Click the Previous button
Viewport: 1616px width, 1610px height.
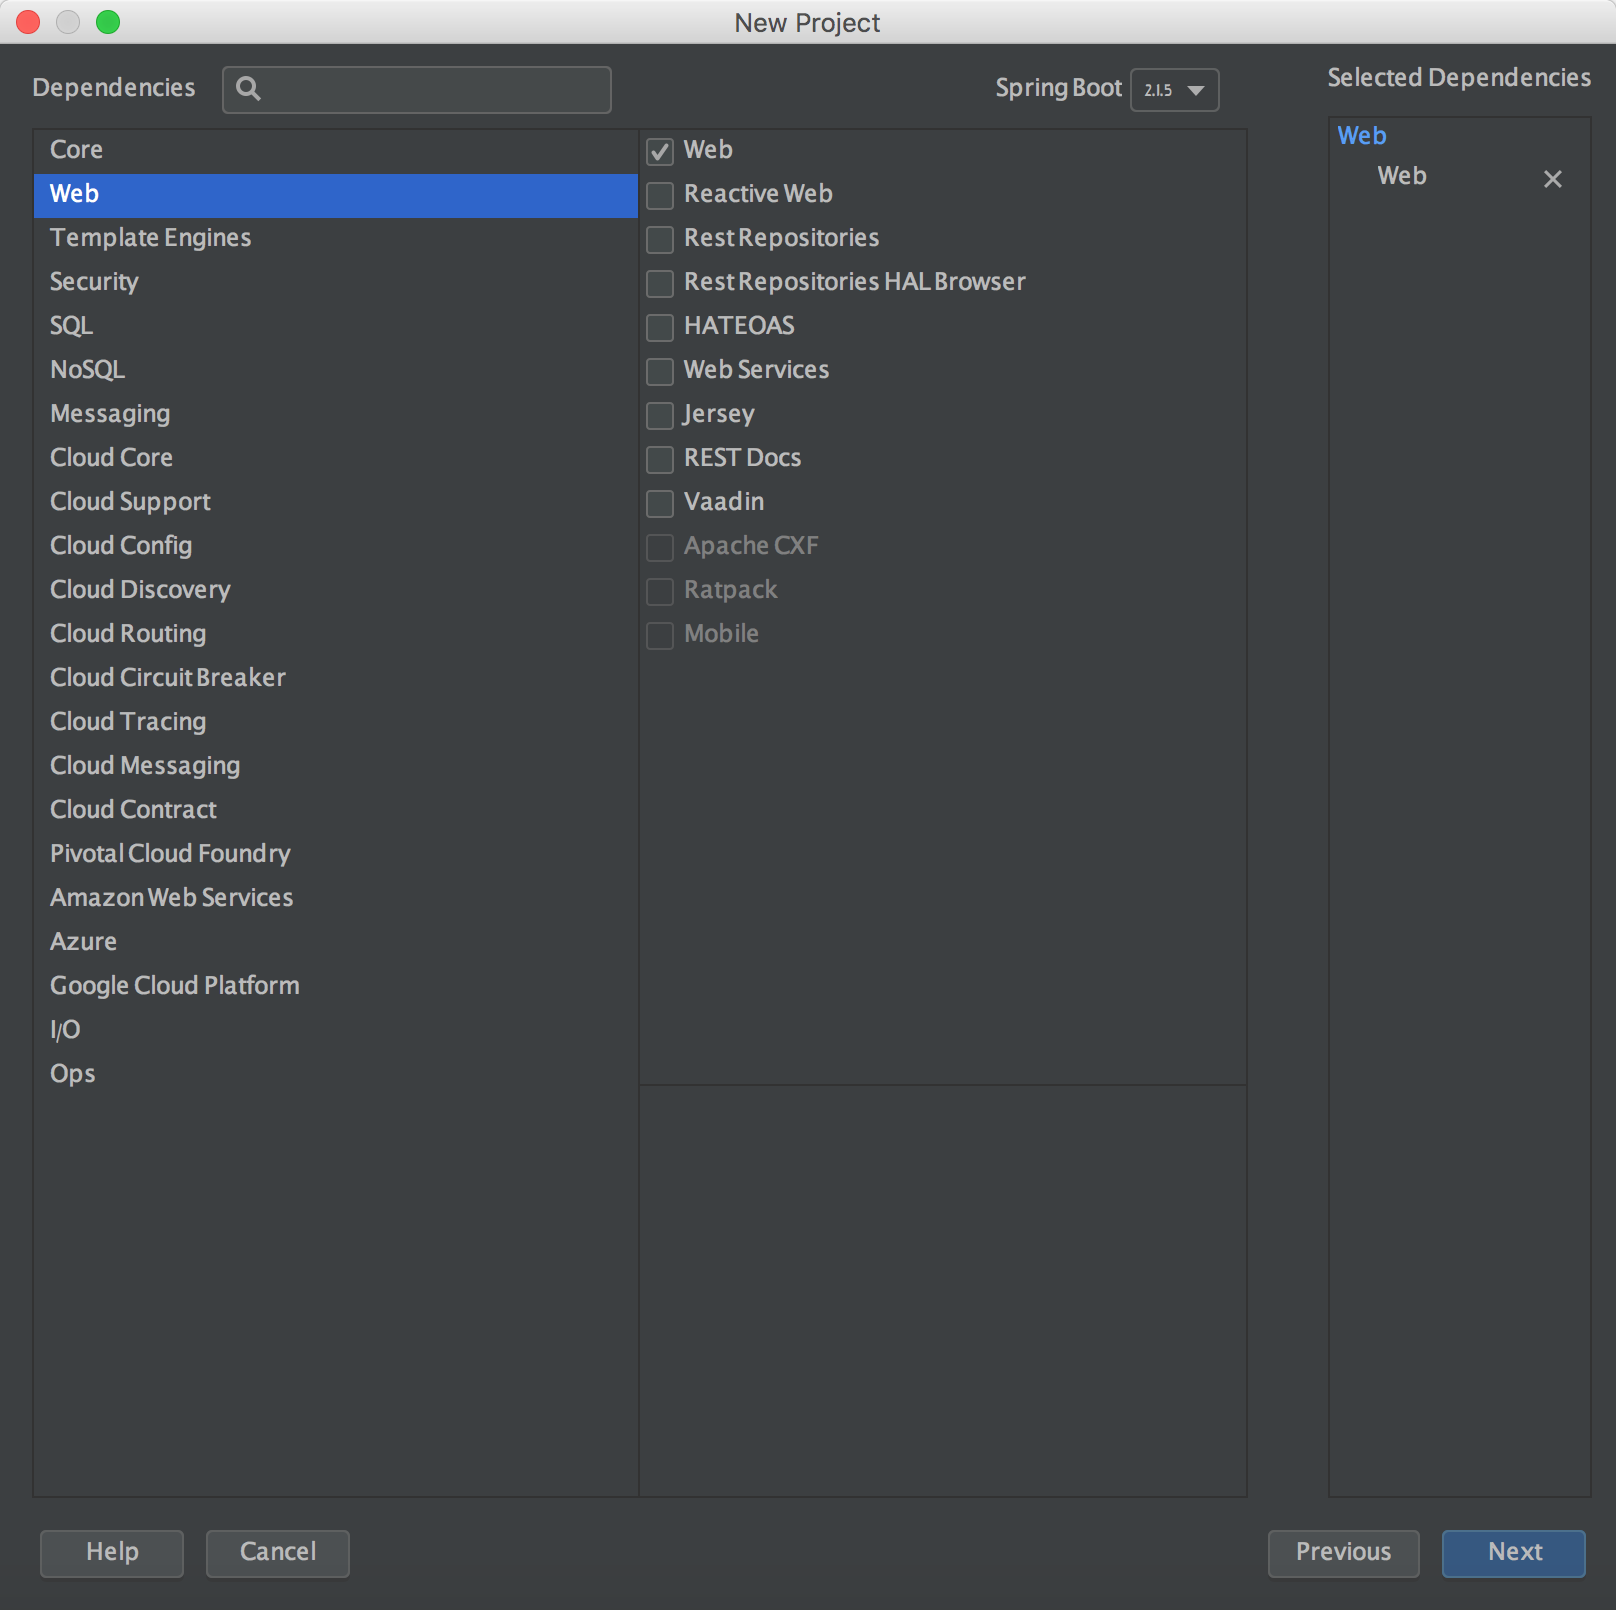click(x=1343, y=1553)
